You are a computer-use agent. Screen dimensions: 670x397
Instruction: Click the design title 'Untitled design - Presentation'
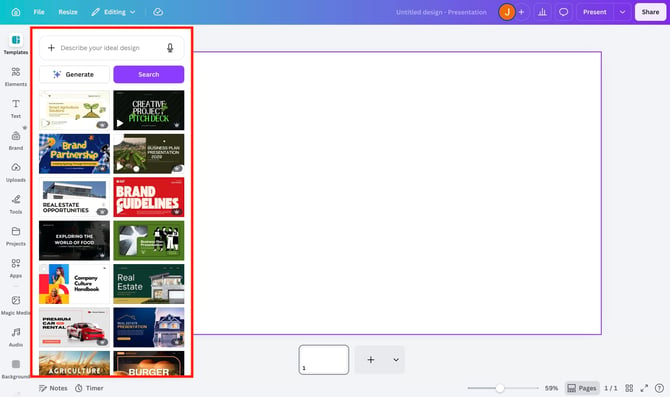[x=441, y=12]
